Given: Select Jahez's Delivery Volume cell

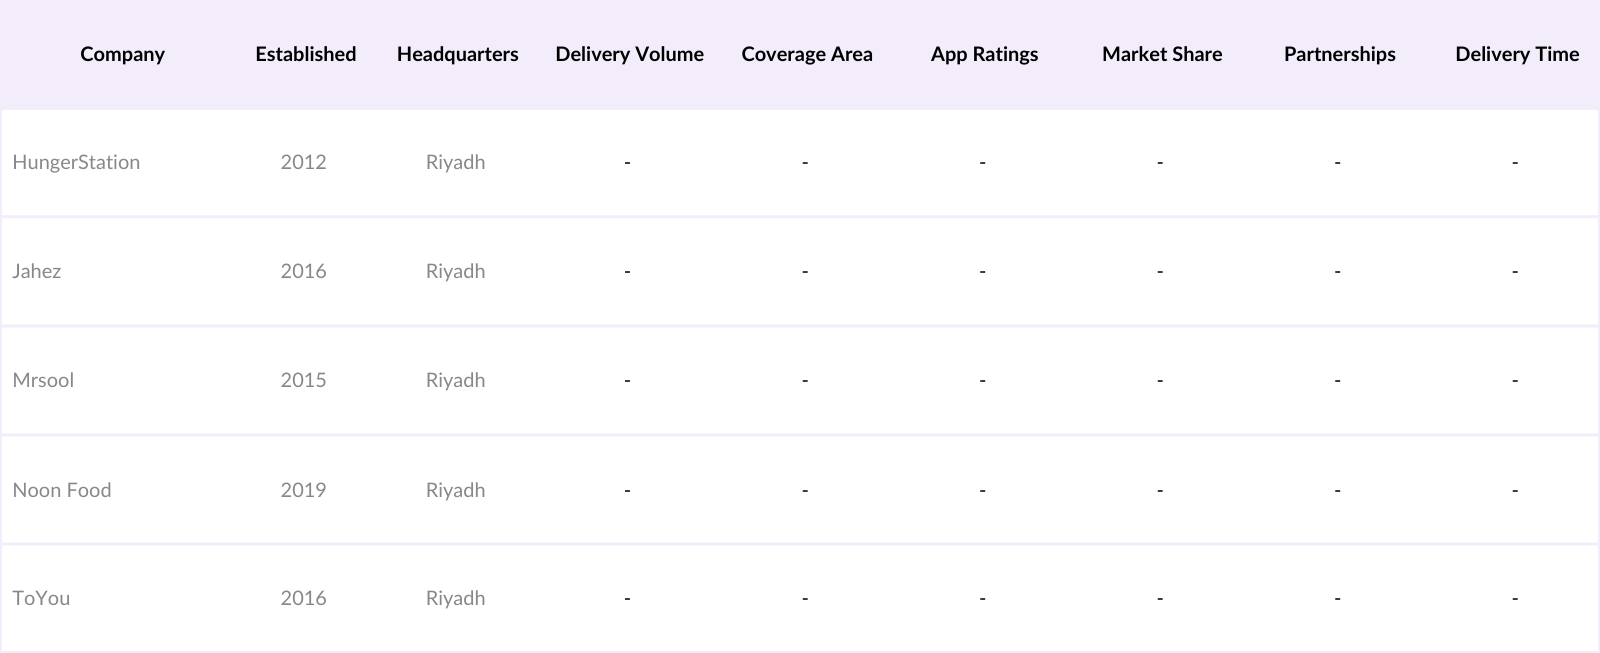Looking at the screenshot, I should point(627,271).
